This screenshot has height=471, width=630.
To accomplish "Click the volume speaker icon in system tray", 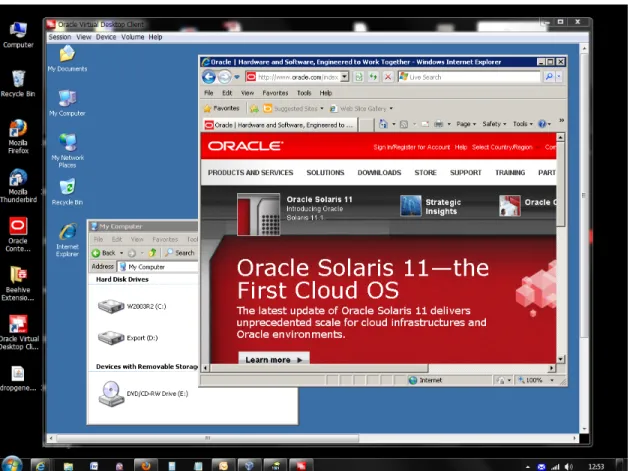I will [568, 467].
